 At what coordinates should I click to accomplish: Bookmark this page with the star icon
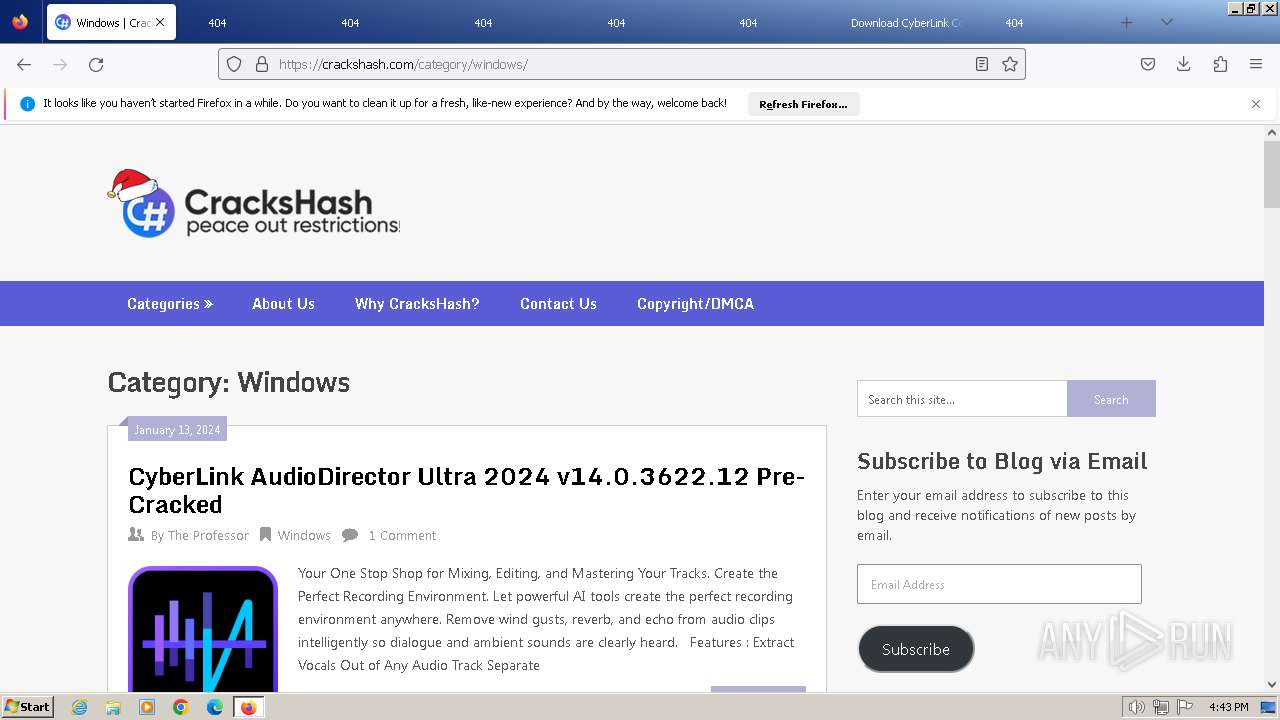click(x=1010, y=64)
